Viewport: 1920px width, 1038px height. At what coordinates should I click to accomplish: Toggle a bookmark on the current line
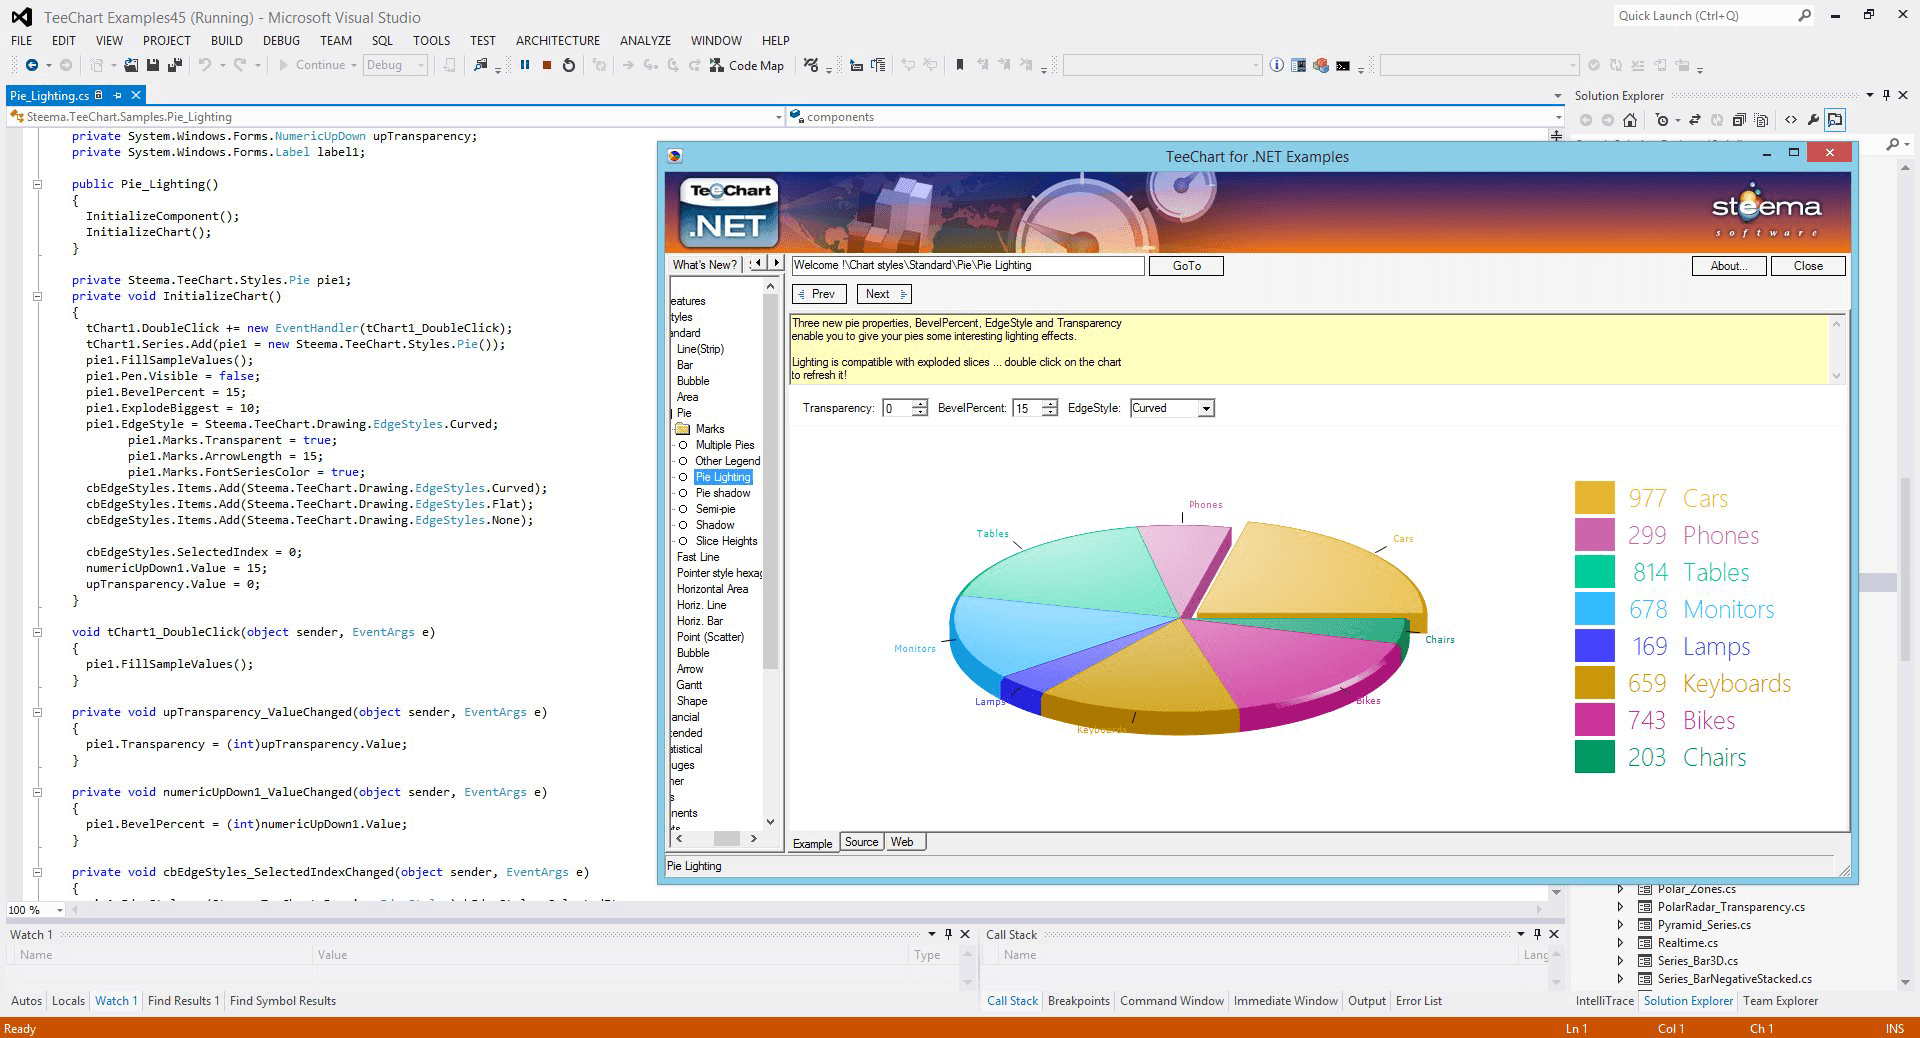[960, 64]
